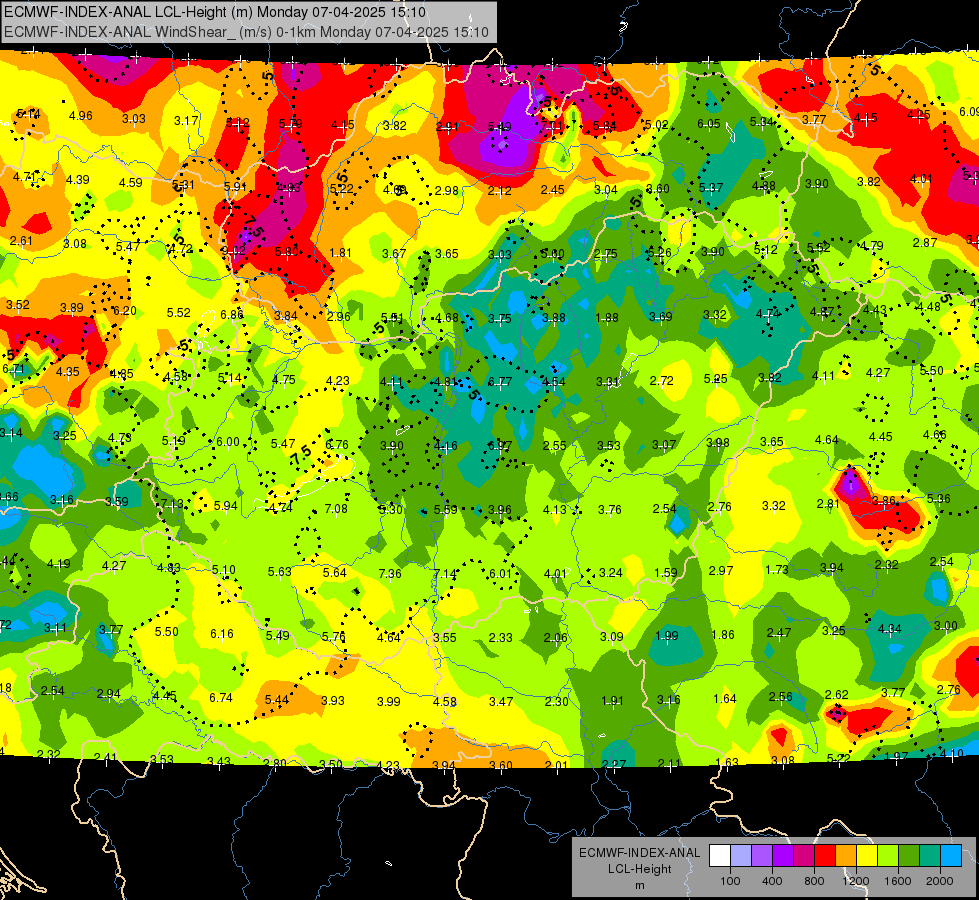This screenshot has width=979, height=900.
Task: Click the yellow legend swatch
Action: 867,856
